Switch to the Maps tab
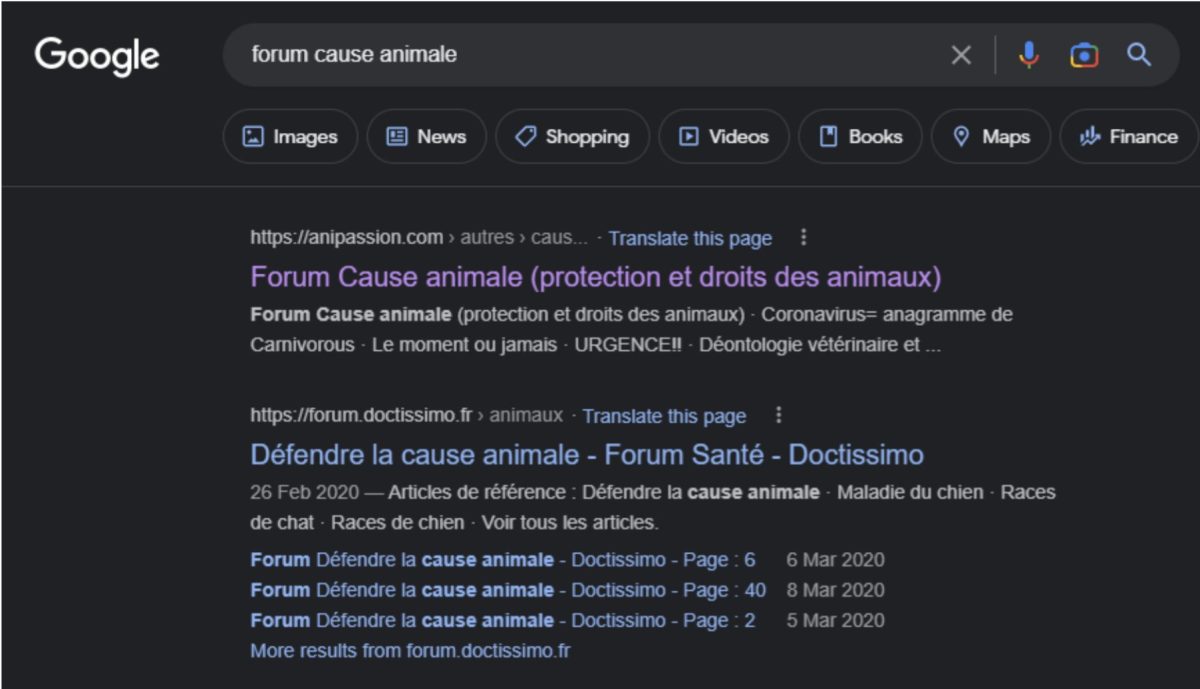Image resolution: width=1200 pixels, height=689 pixels. coord(991,137)
